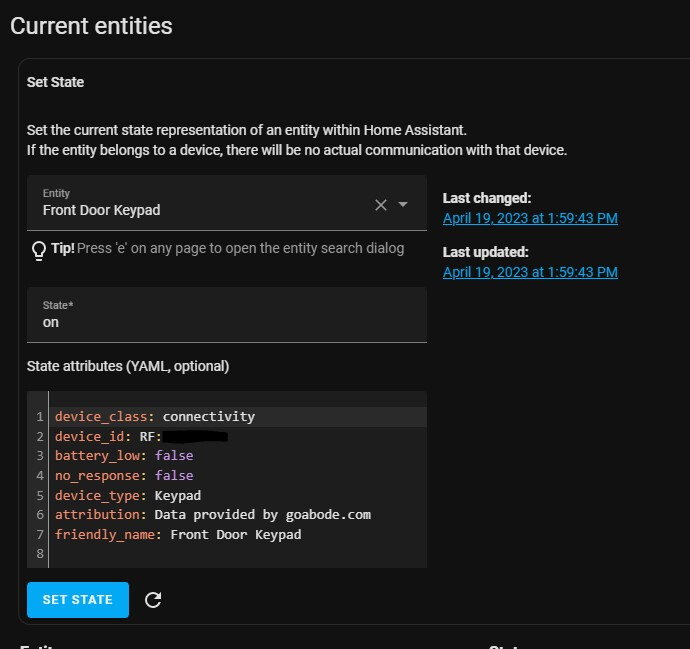Expand the Entity dropdown arrow
The height and width of the screenshot is (649, 690).
pos(403,205)
